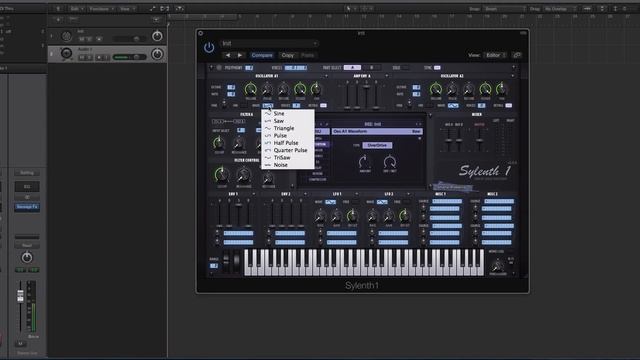This screenshot has width=640, height=360.
Task: Click Inst track instrument icon in Logic
Action: (66, 36)
